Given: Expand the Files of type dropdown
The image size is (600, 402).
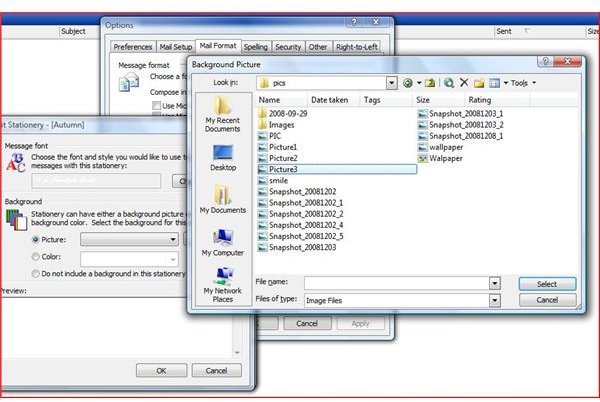Looking at the screenshot, I should [x=495, y=300].
